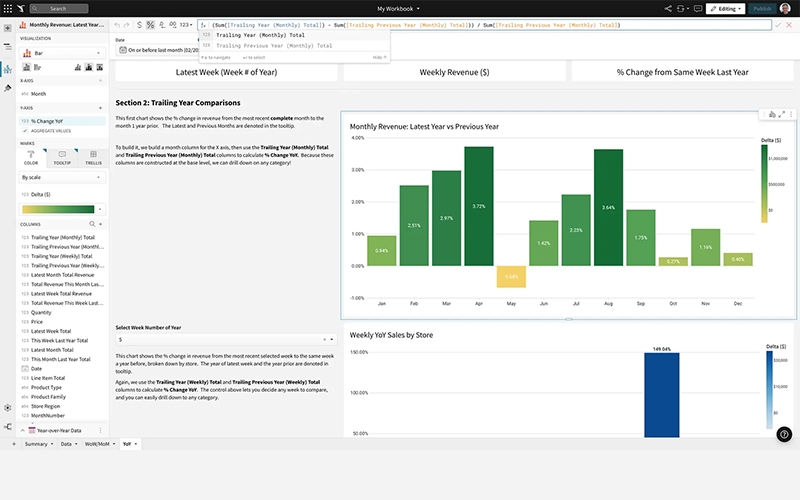
Task: Click the green gradient color scale swatch
Action: tap(59, 209)
